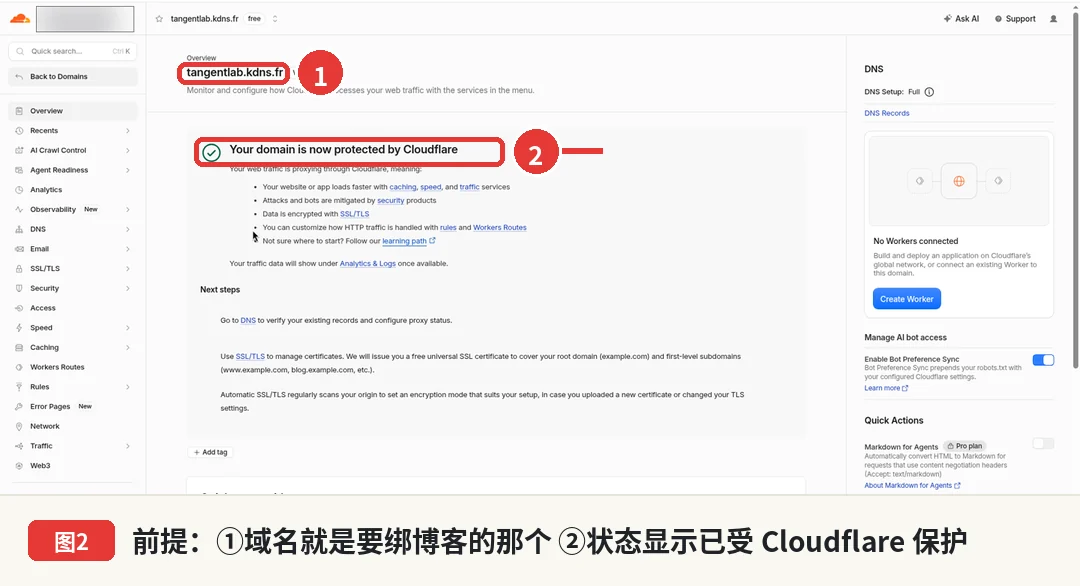Click the Cloudflare logo icon
This screenshot has height=586, width=1080.
pyautogui.click(x=20, y=19)
